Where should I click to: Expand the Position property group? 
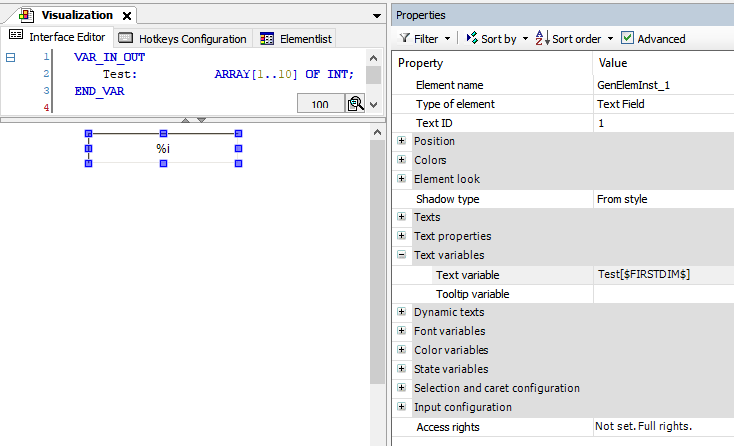pyautogui.click(x=401, y=141)
